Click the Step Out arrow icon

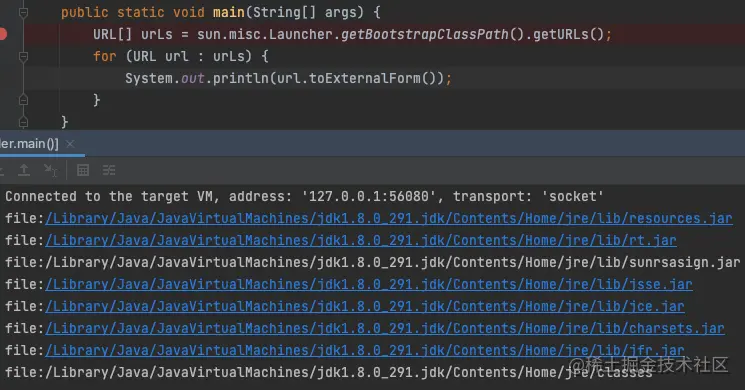click(24, 170)
